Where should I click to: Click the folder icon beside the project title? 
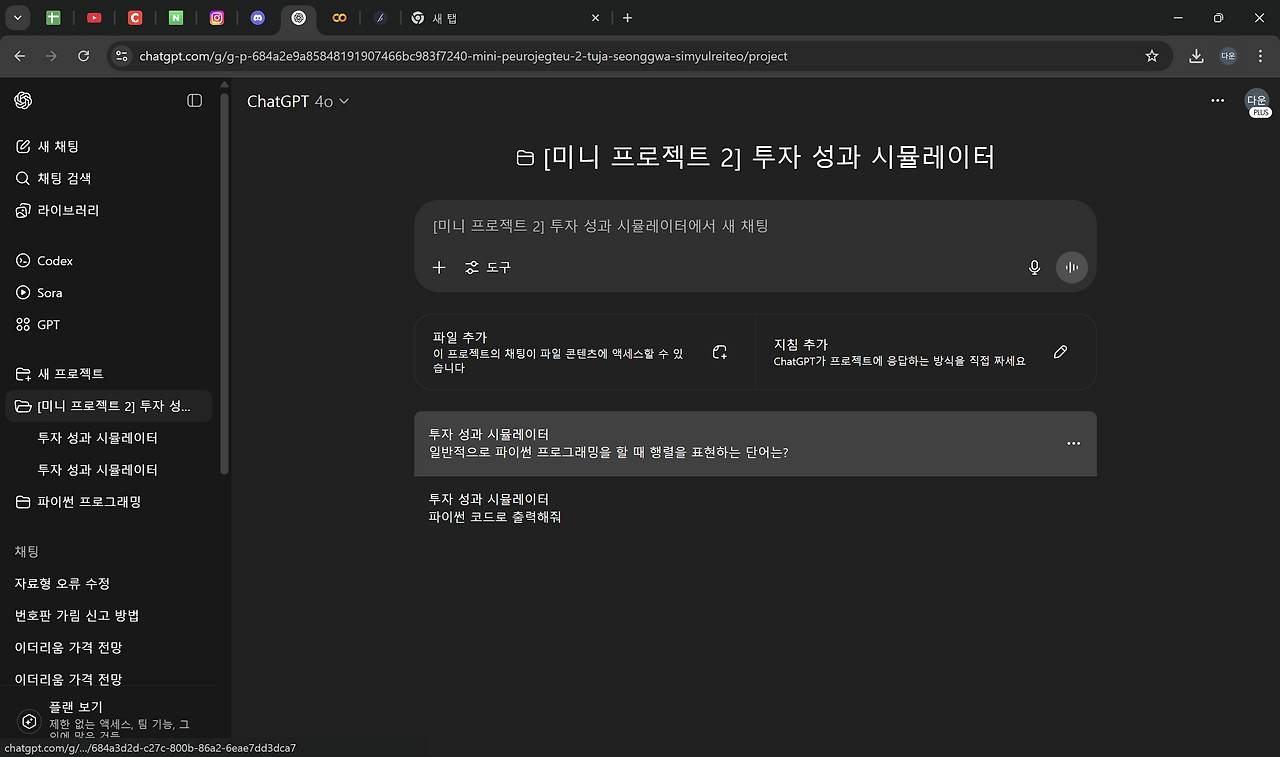click(524, 158)
